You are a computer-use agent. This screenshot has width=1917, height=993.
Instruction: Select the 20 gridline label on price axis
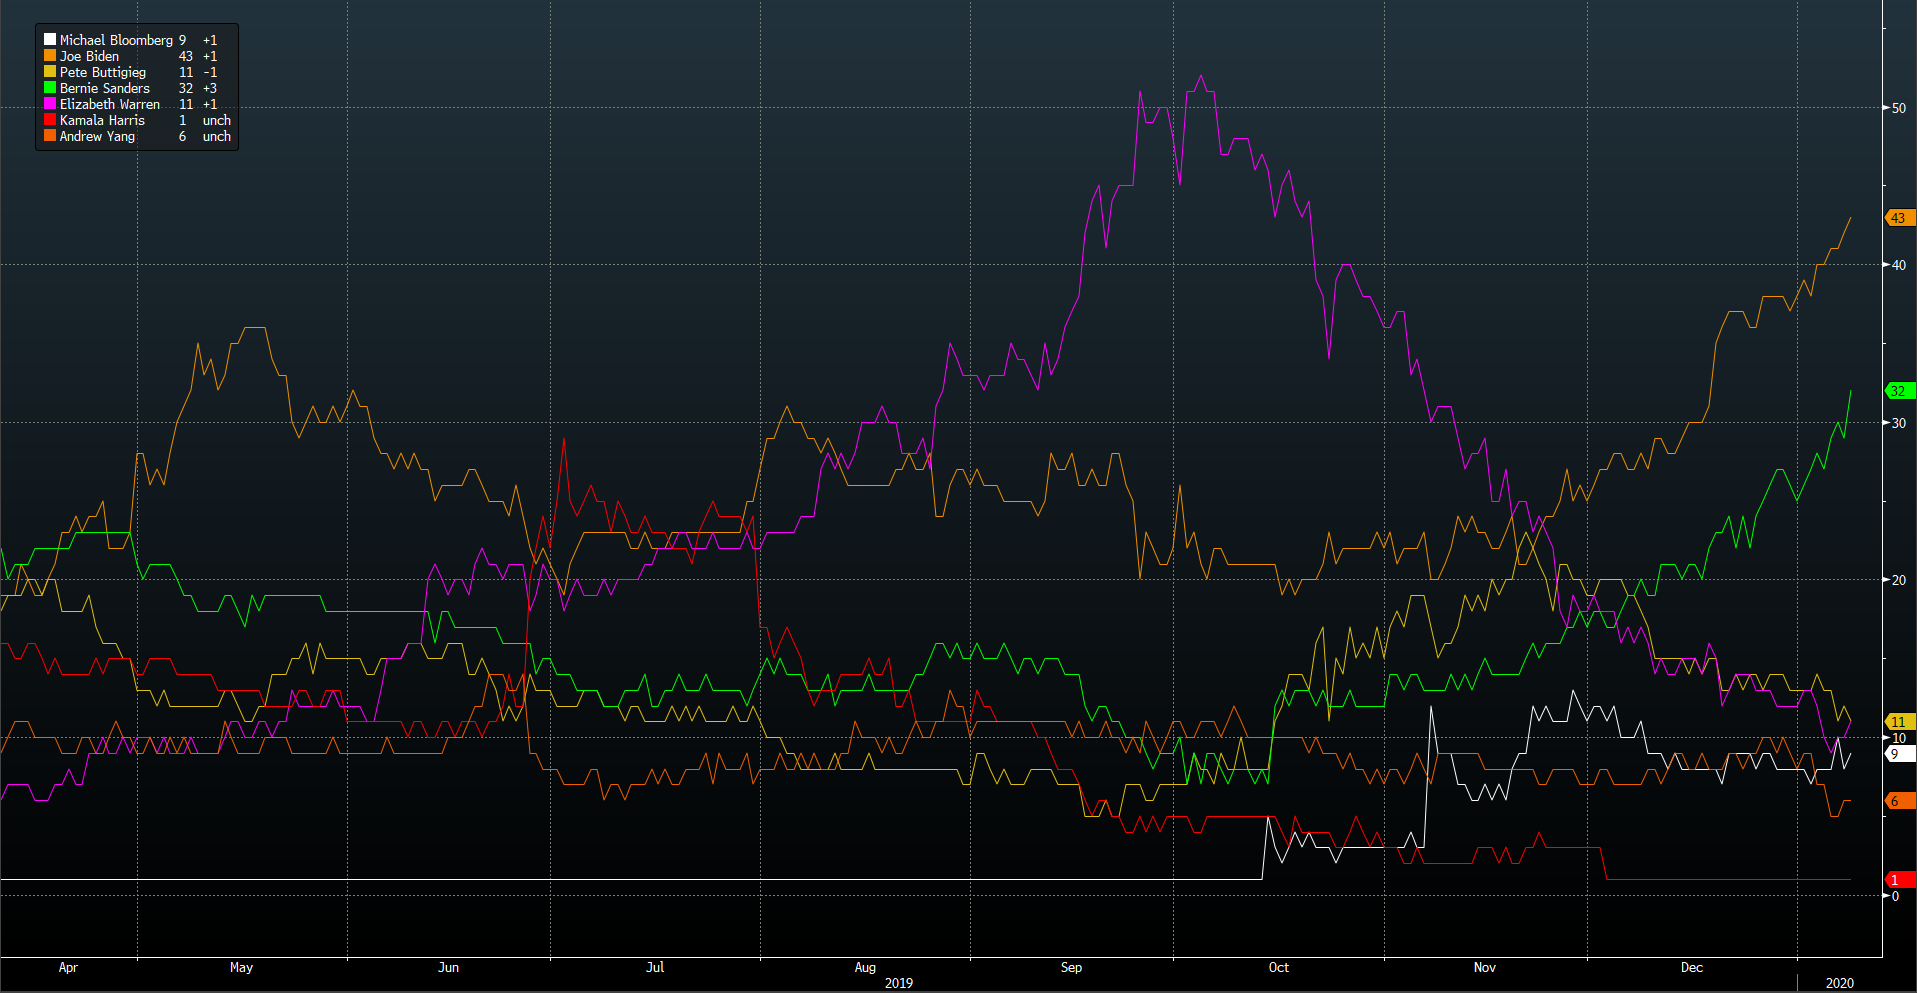click(x=1899, y=580)
